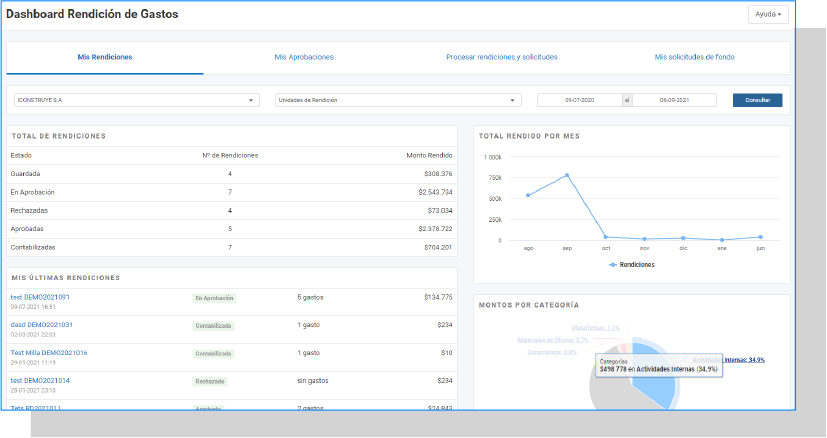Click the Plataformas 1.7% pie label

[x=595, y=328]
